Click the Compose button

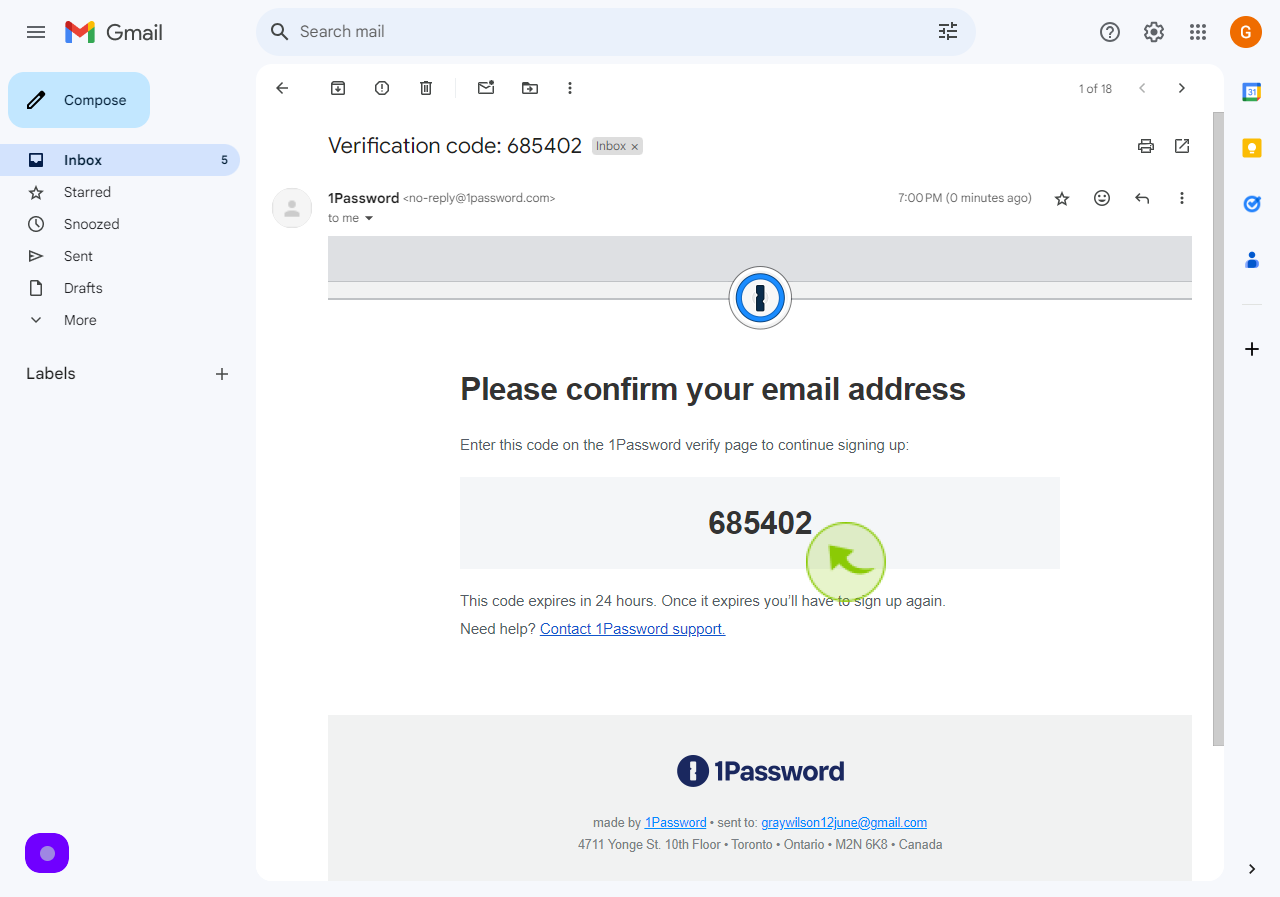point(79,100)
